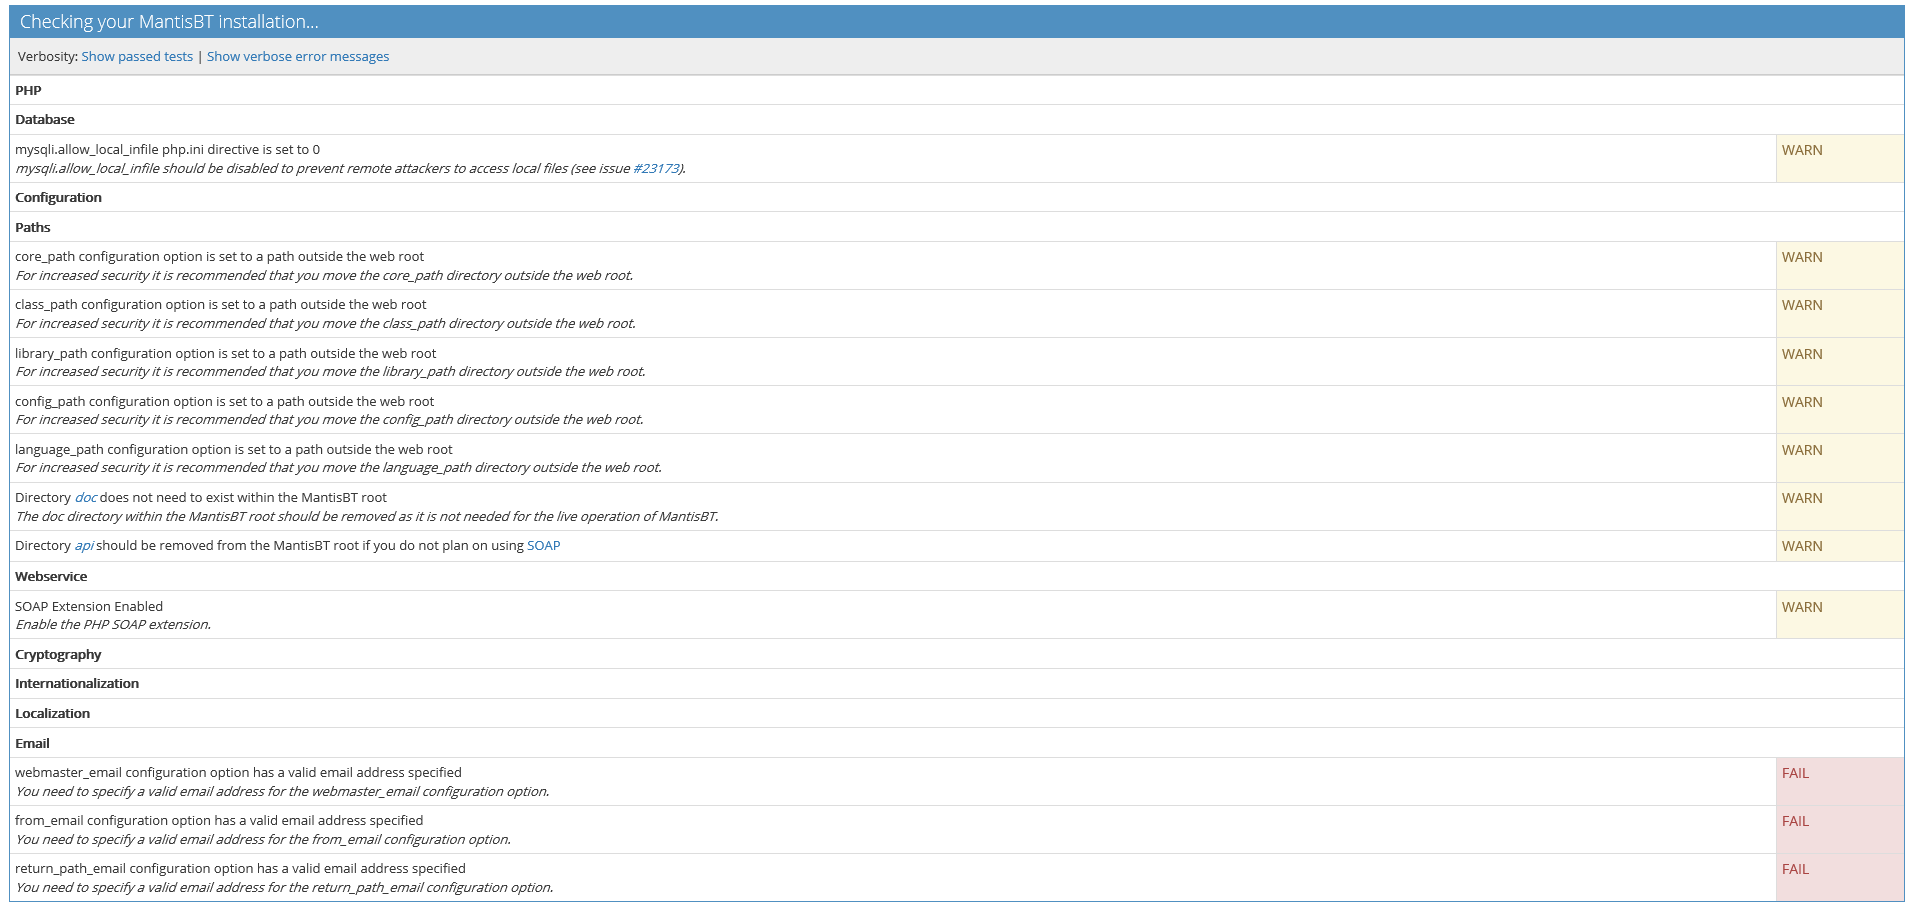Click the Cryptography section heading
Image resolution: width=1906 pixels, height=905 pixels.
(x=58, y=655)
